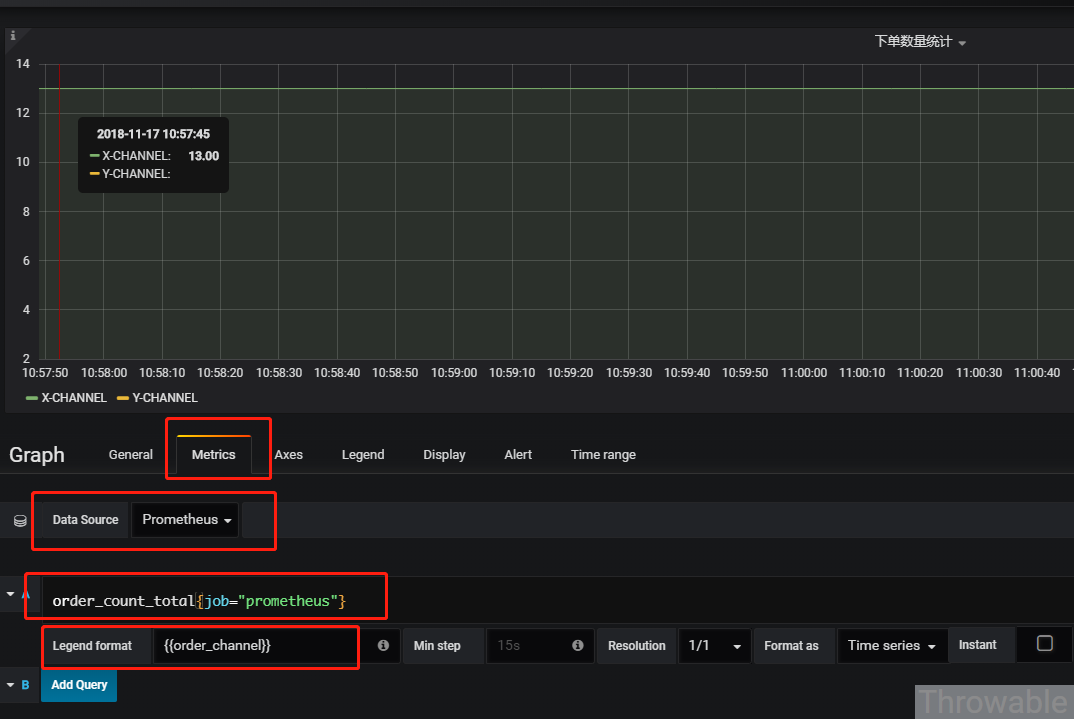Open the Time range tab
1074x719 pixels.
603,455
